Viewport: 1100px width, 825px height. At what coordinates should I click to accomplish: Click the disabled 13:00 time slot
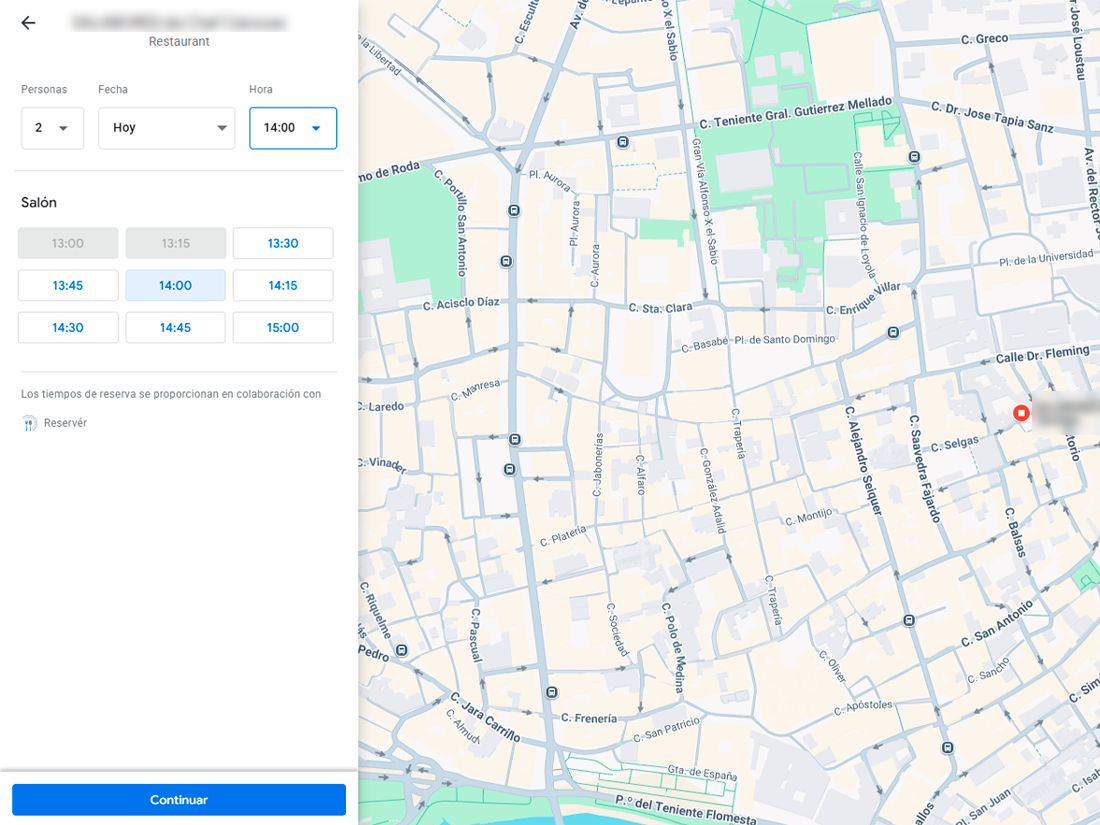pyautogui.click(x=68, y=243)
